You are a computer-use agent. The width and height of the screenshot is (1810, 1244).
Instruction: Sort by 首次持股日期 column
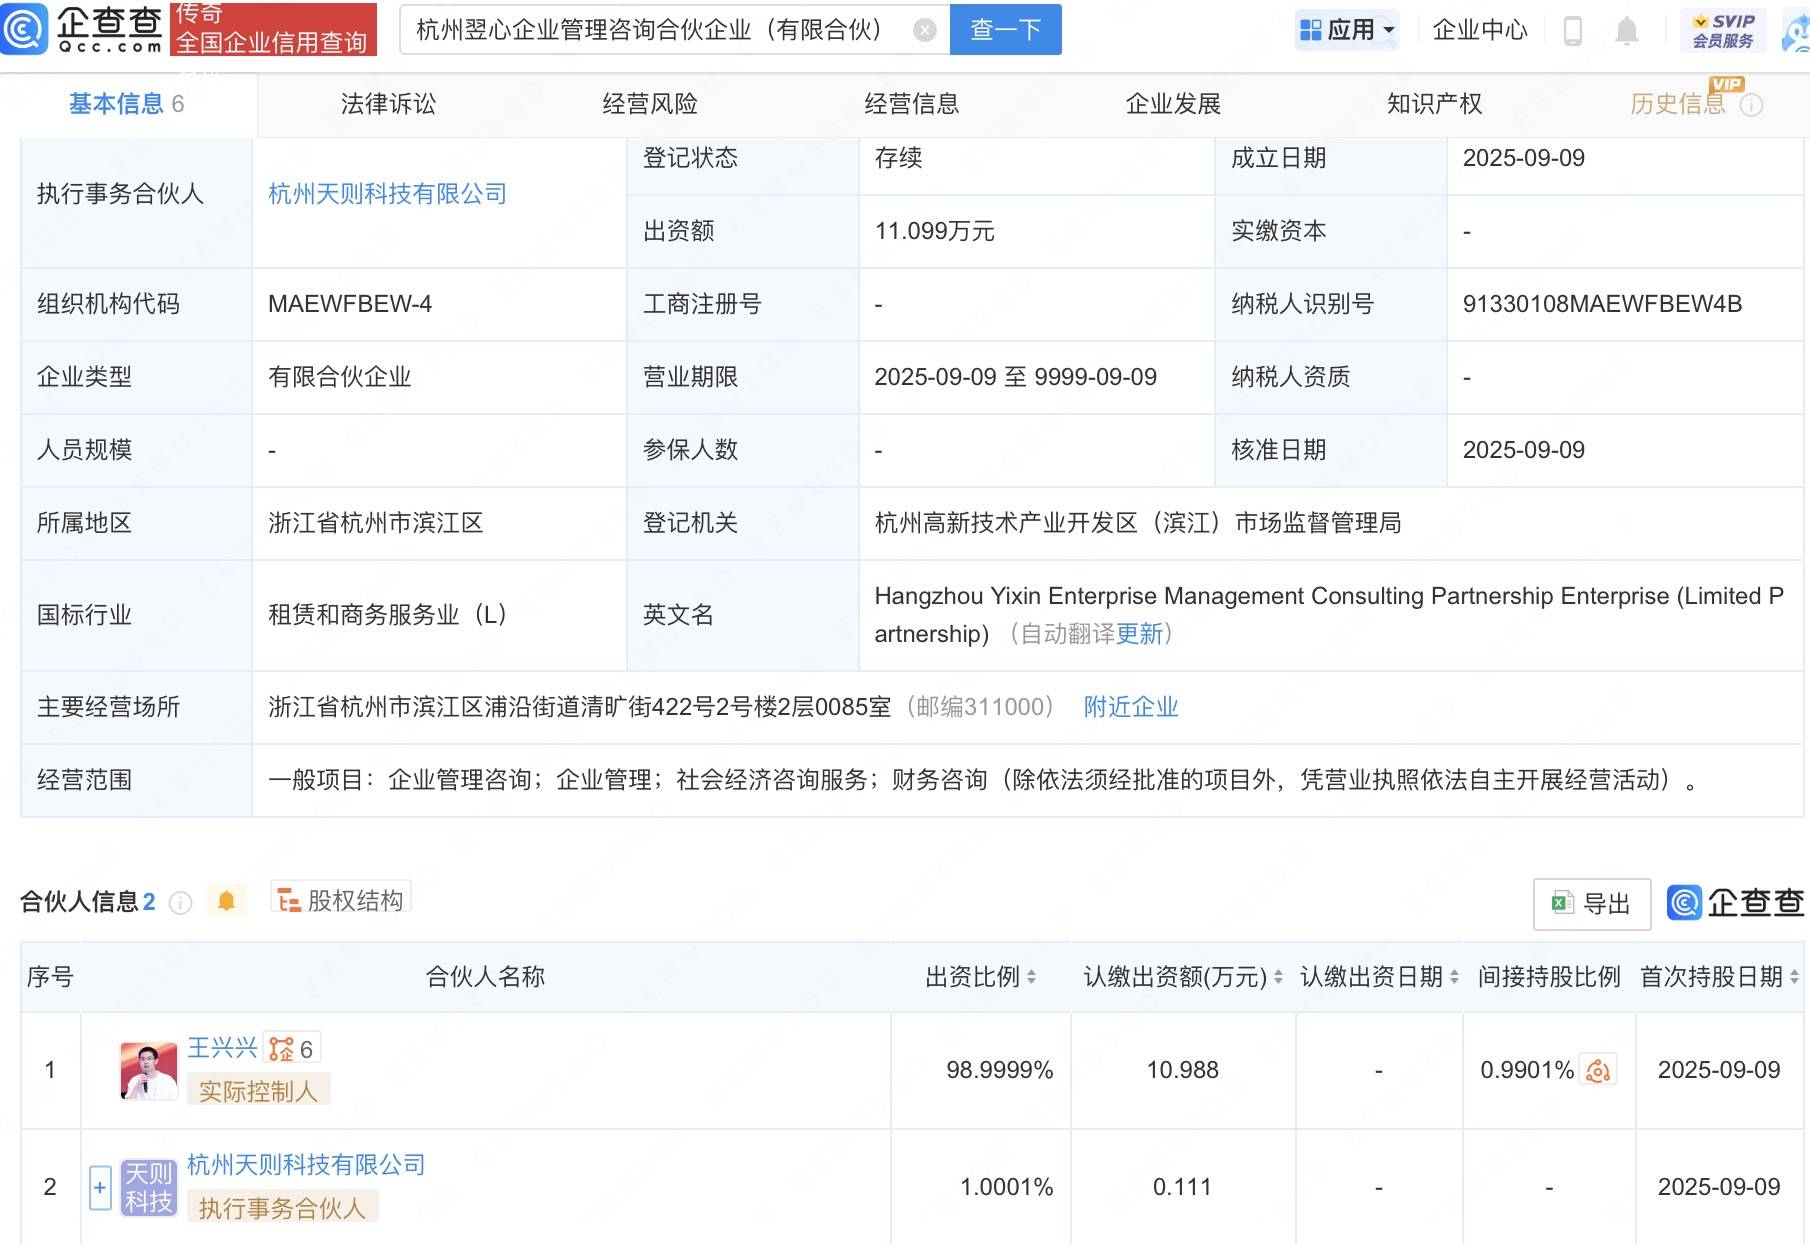coord(1794,977)
